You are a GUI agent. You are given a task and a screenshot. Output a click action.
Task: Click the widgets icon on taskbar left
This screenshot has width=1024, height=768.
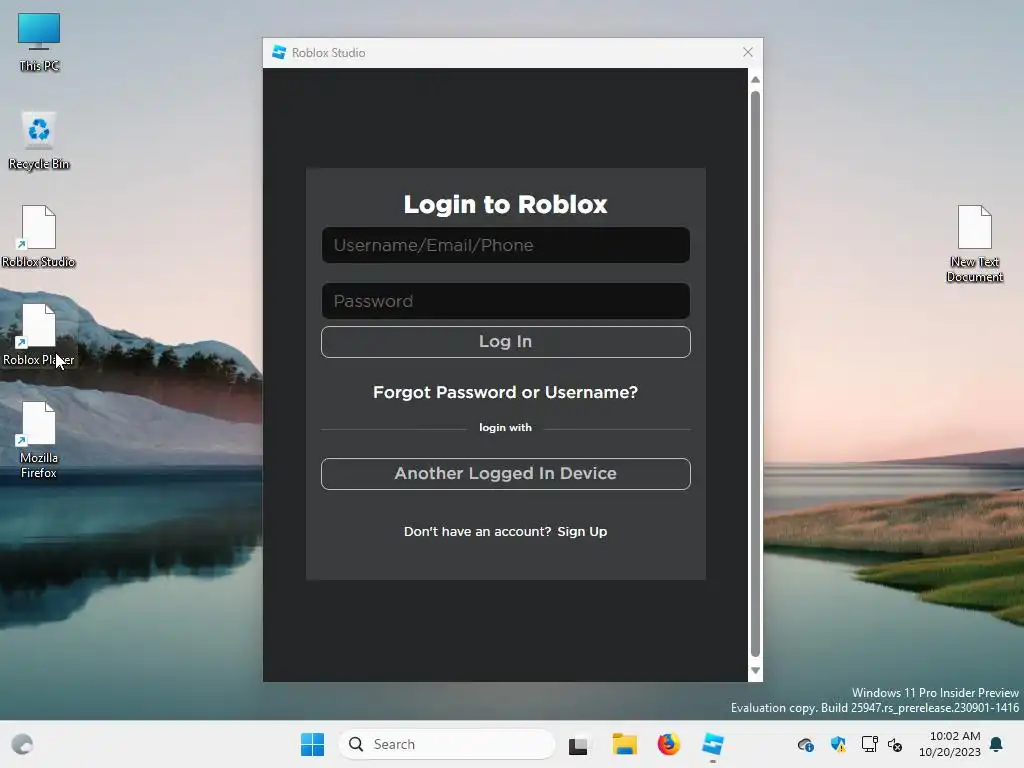[22, 744]
